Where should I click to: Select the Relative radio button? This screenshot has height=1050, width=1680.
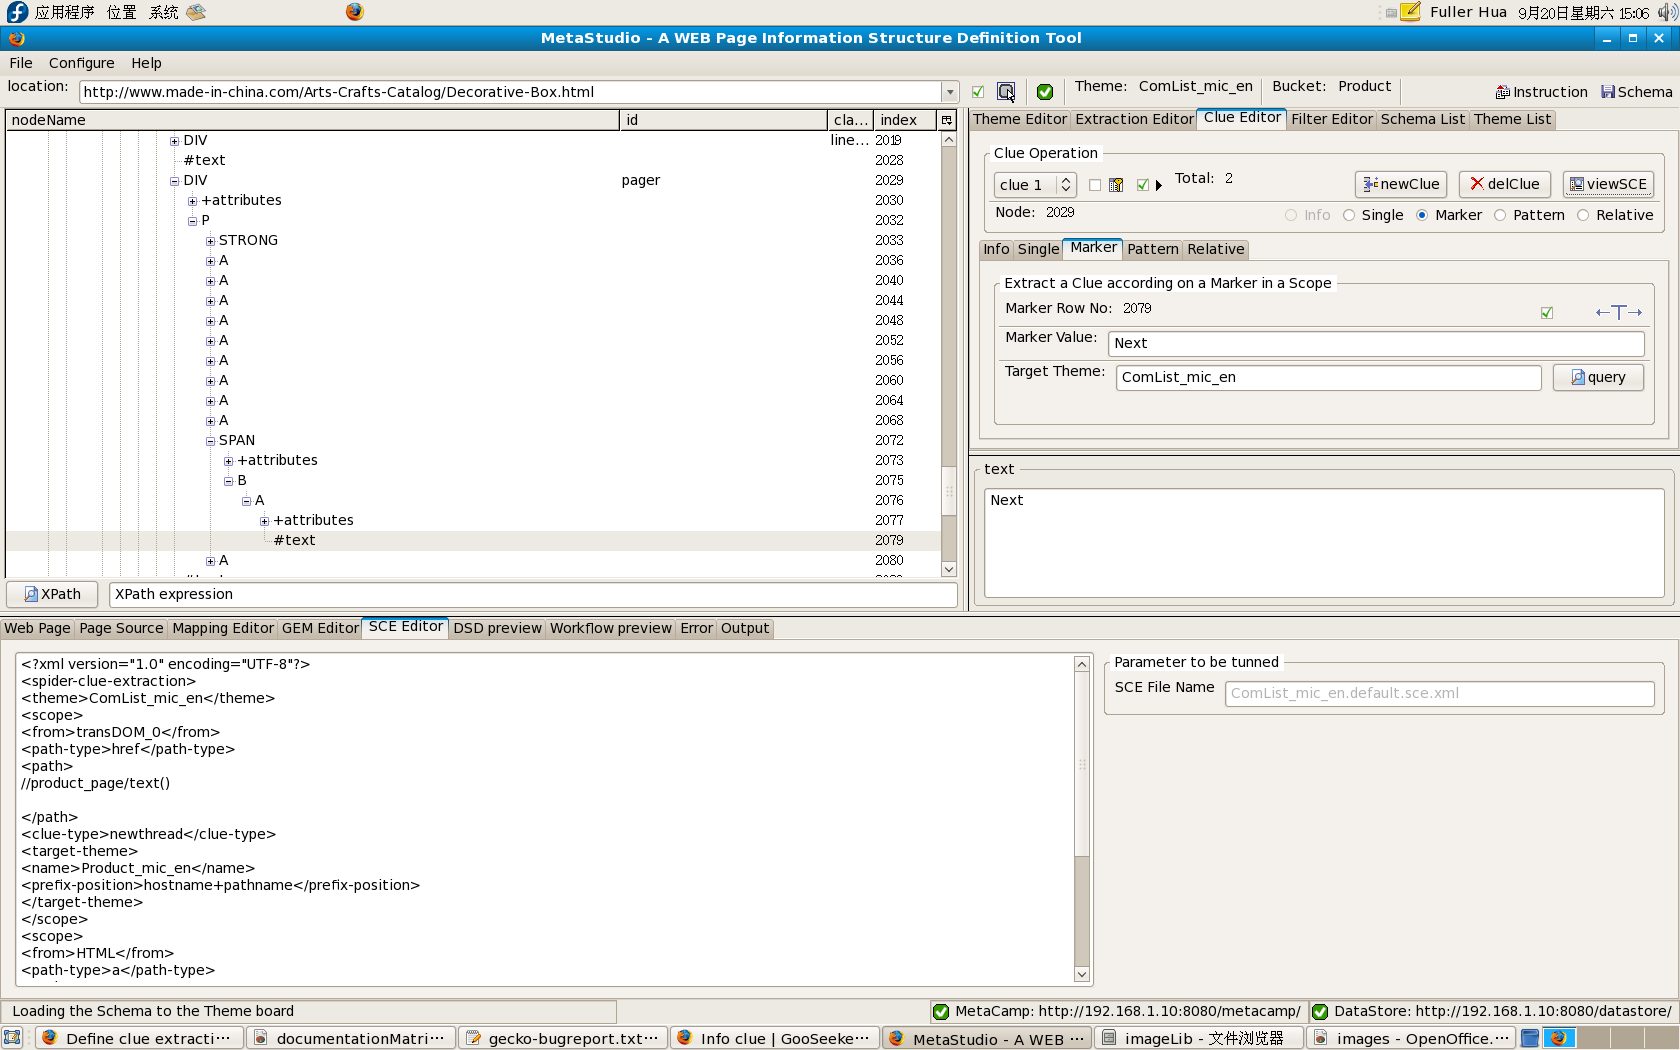coord(1583,215)
